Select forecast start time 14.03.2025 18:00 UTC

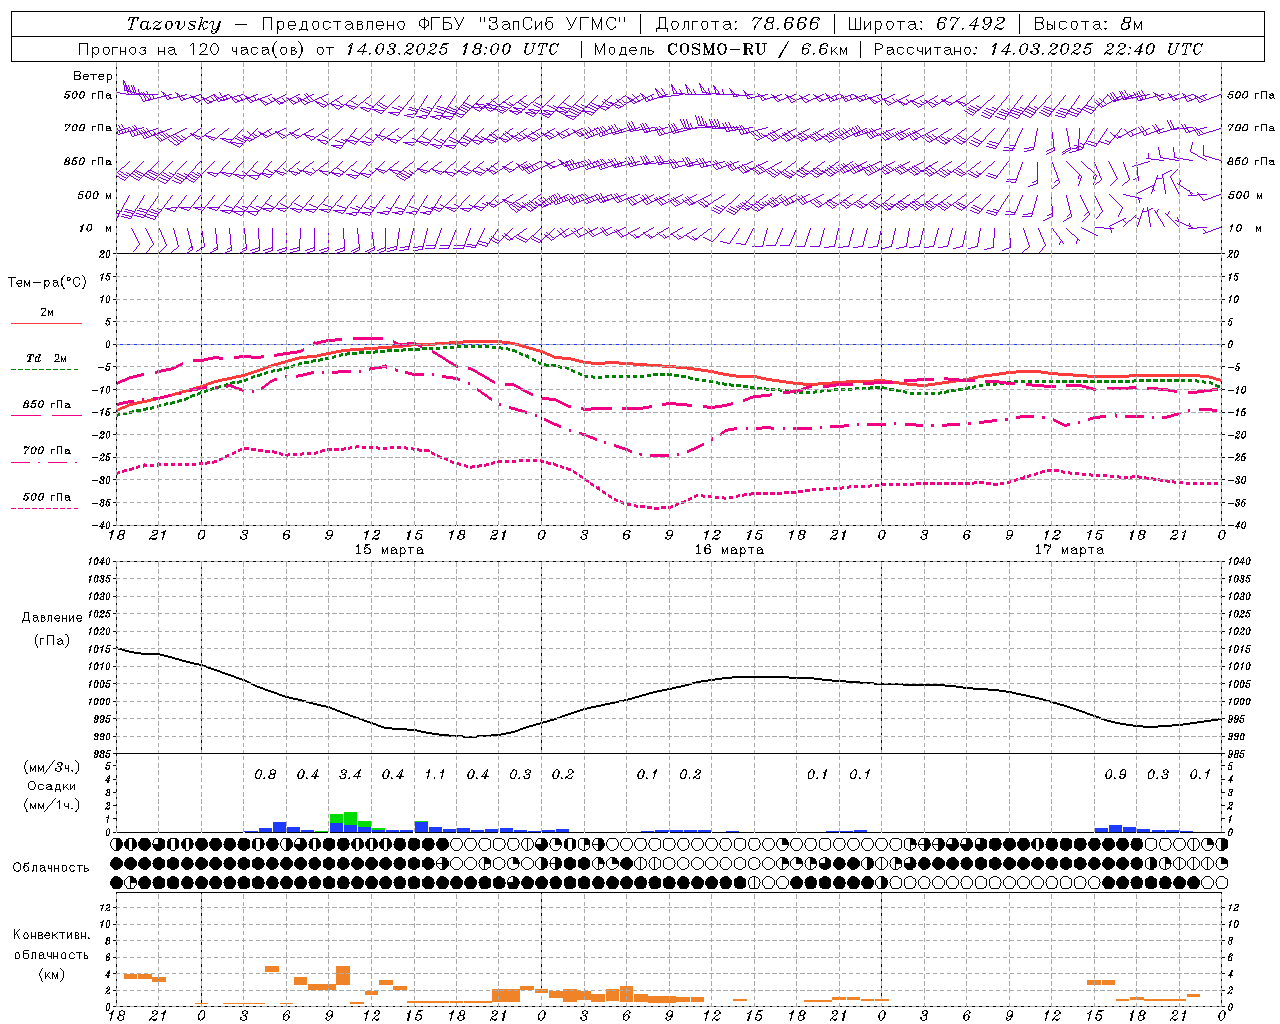pos(452,49)
